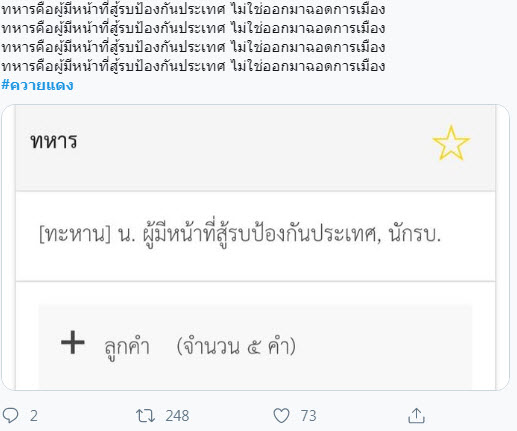Image resolution: width=517 pixels, height=431 pixels.
Task: Click the gray ลูกคำ expander panel background
Action: tap(255, 347)
